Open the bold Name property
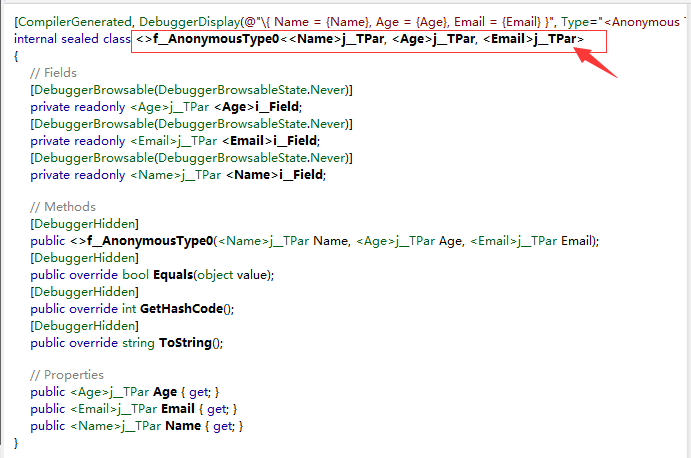 183,426
